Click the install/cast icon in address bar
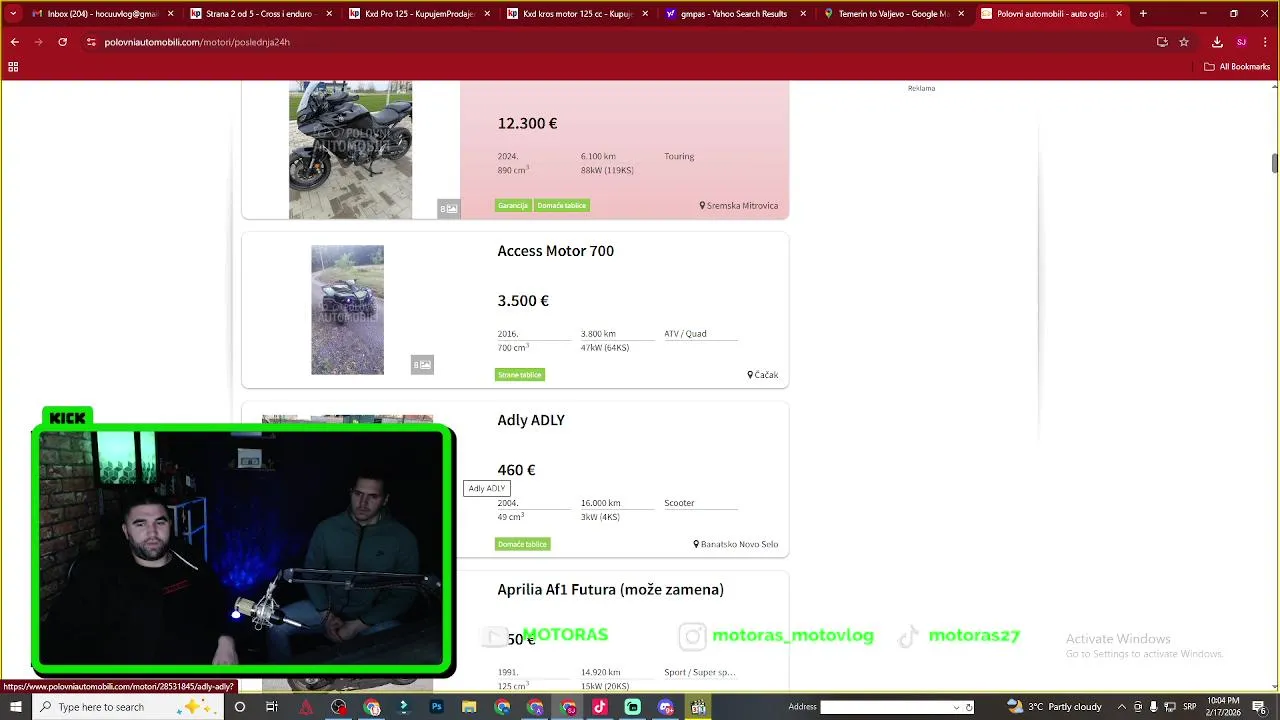Image resolution: width=1280 pixels, height=720 pixels. click(1162, 42)
